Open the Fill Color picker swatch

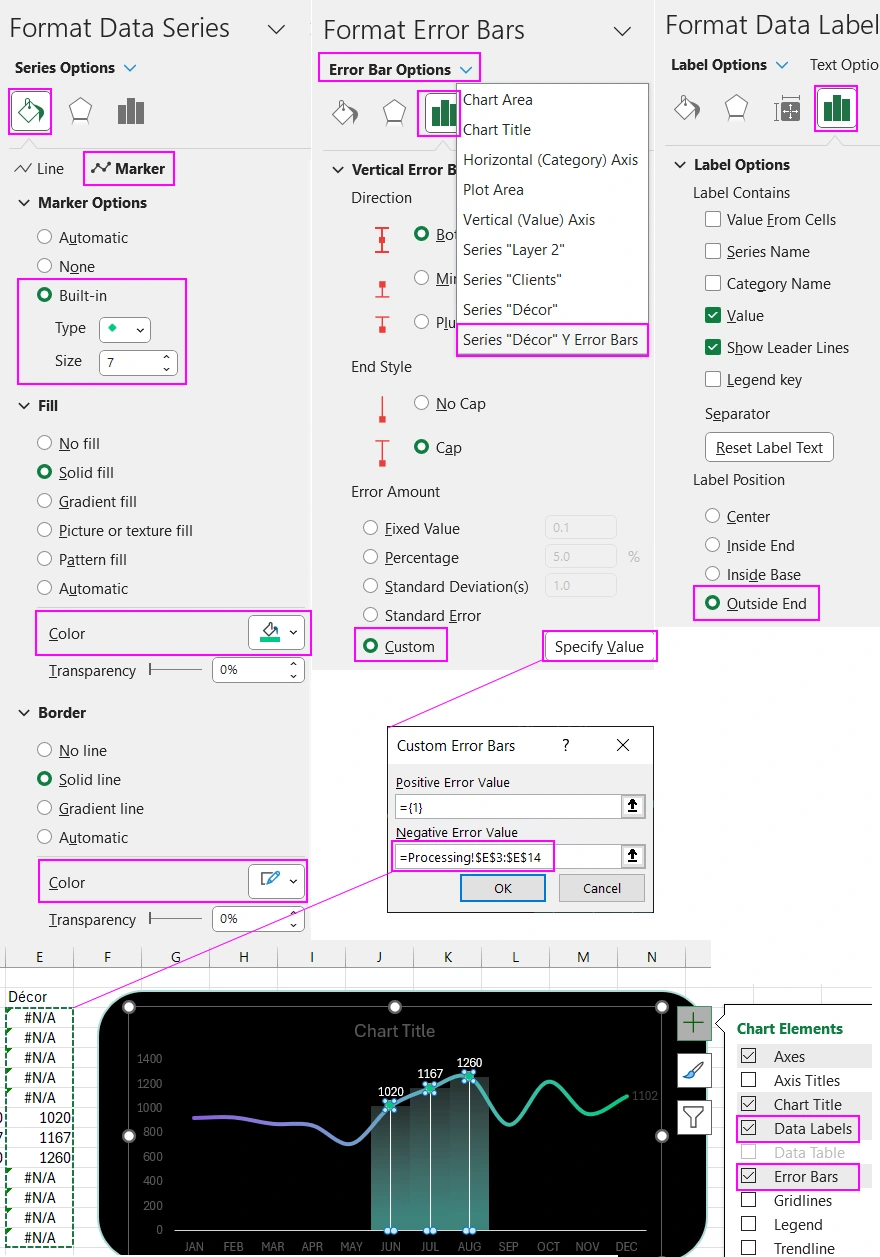pos(276,633)
